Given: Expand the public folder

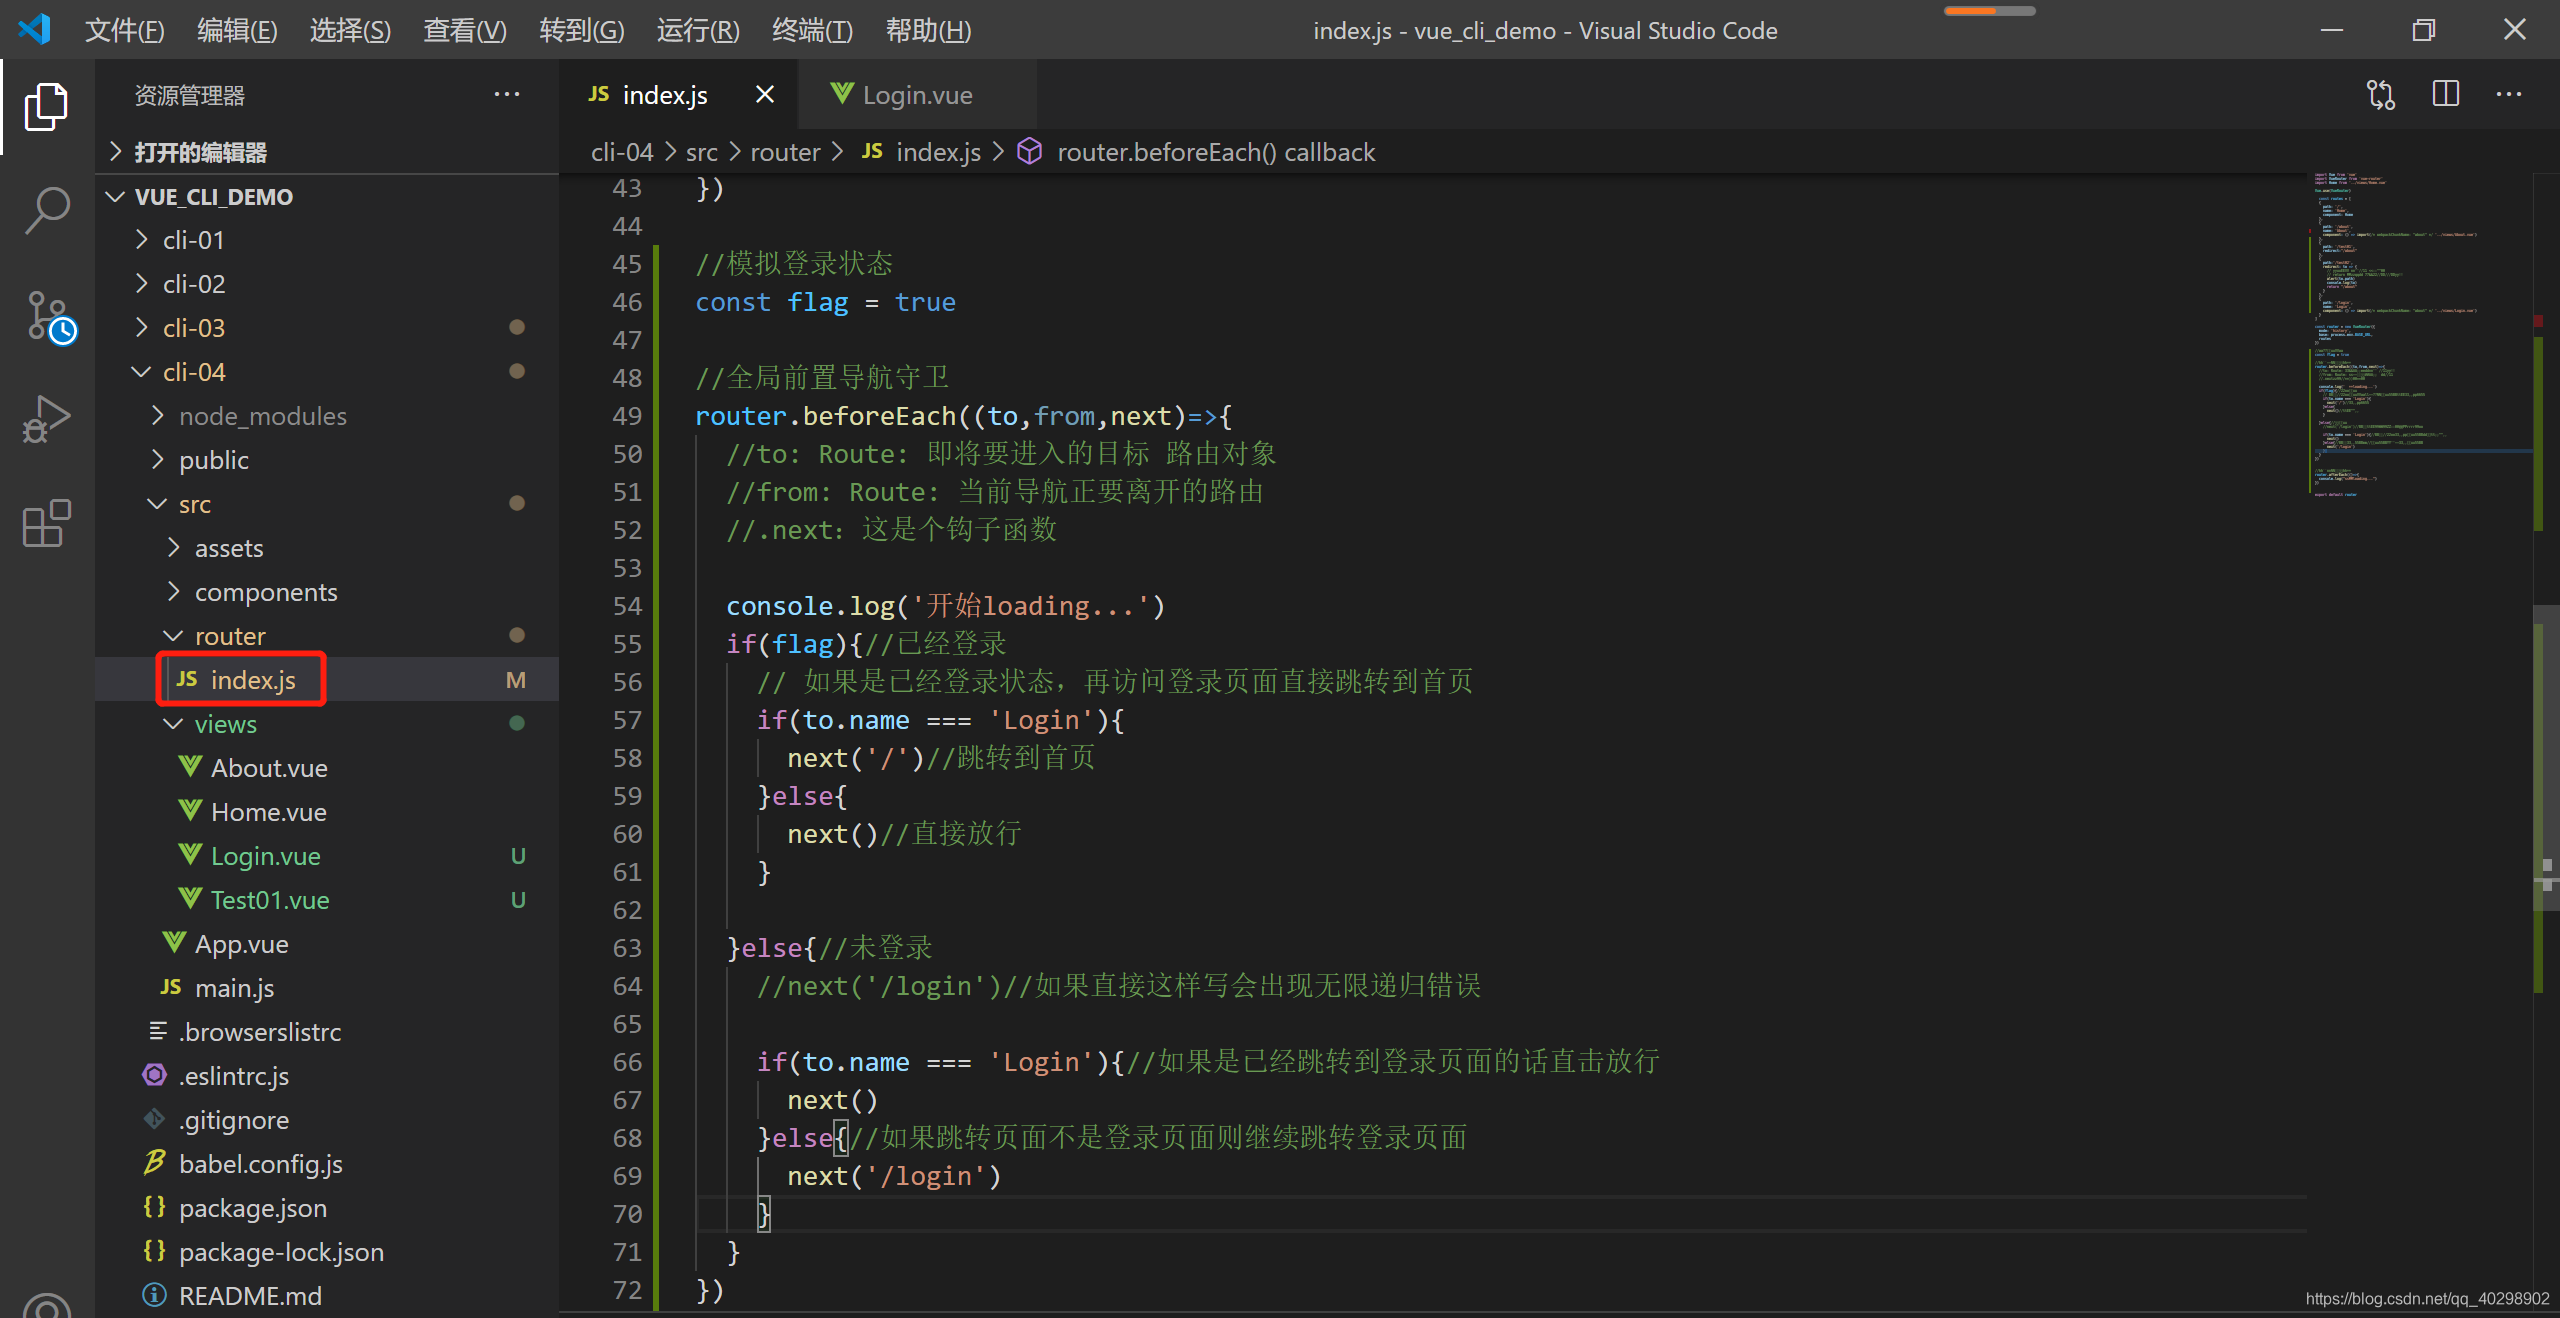Looking at the screenshot, I should tap(158, 460).
